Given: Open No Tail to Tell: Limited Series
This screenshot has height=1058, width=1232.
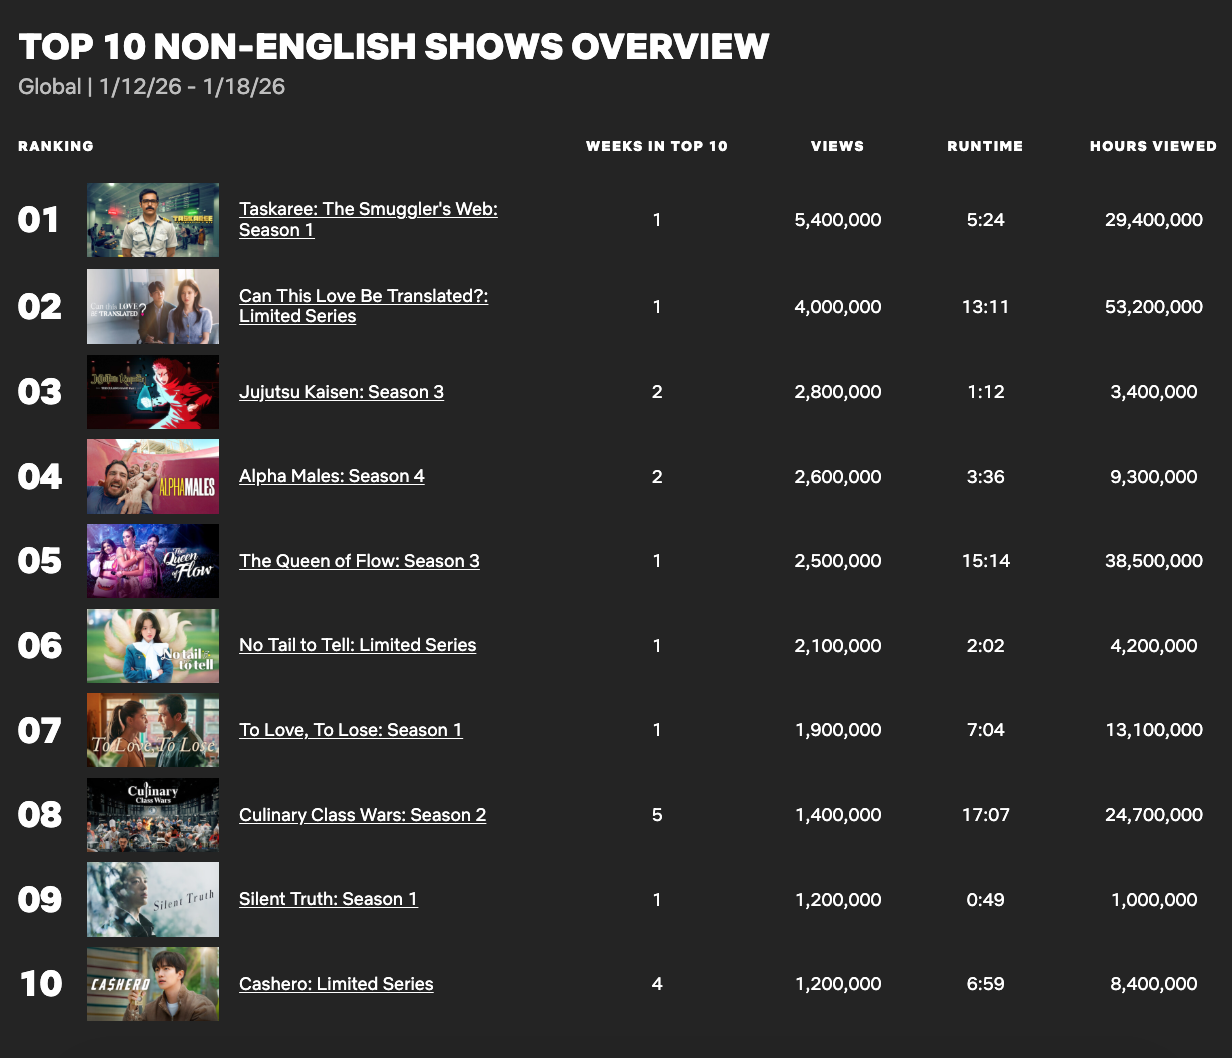Looking at the screenshot, I should 357,645.
